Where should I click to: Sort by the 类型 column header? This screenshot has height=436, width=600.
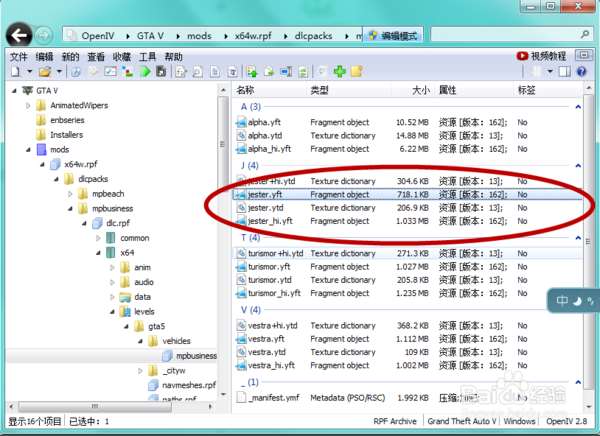(x=320, y=90)
